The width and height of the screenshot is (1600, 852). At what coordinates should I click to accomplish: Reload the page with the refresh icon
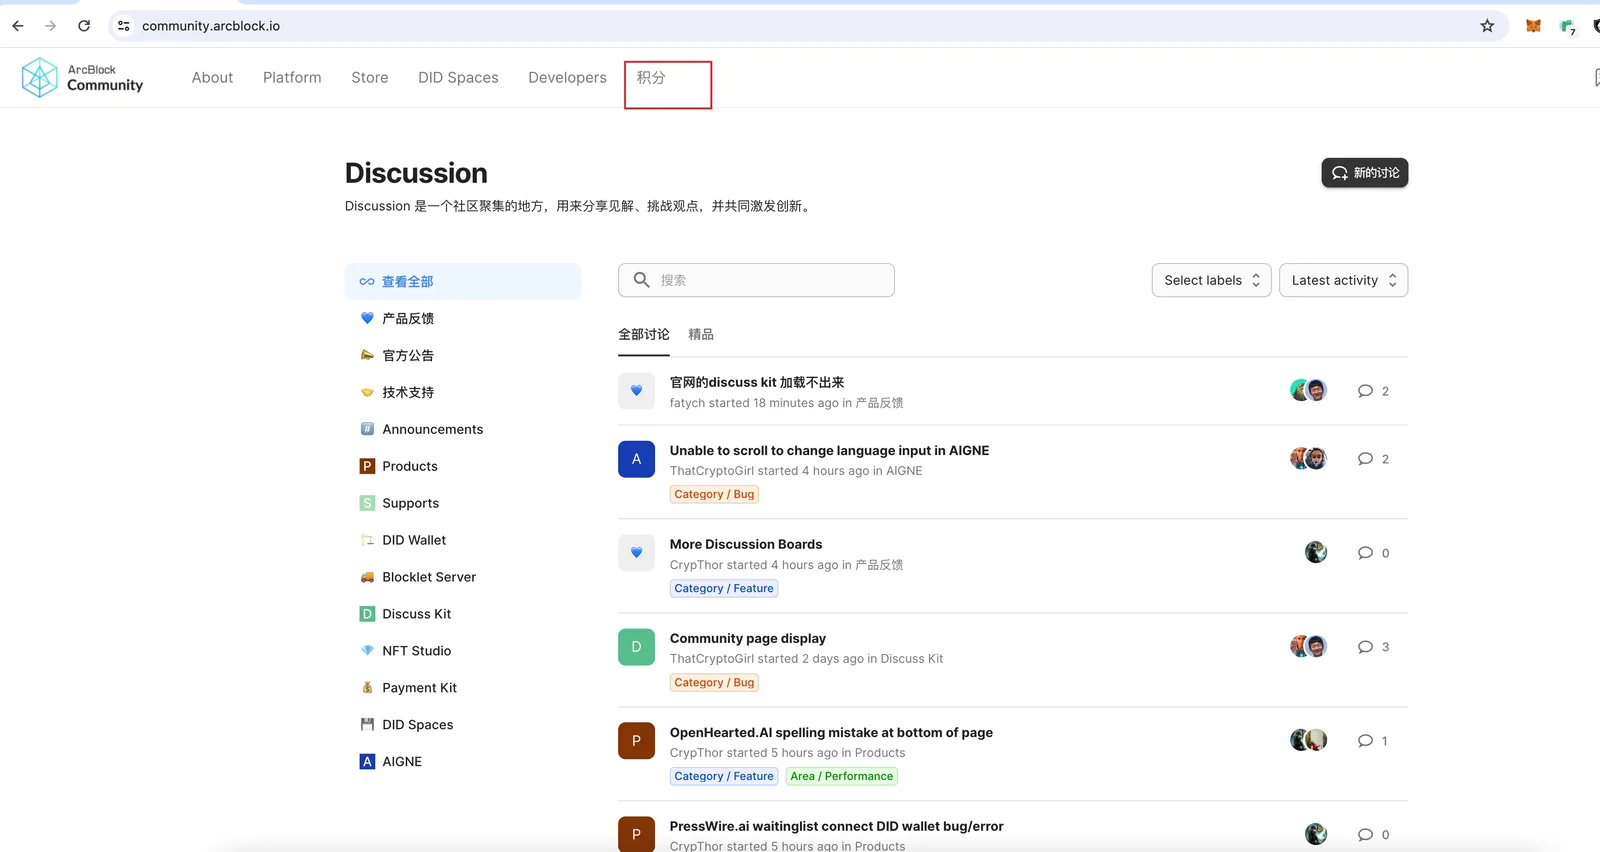pos(84,26)
